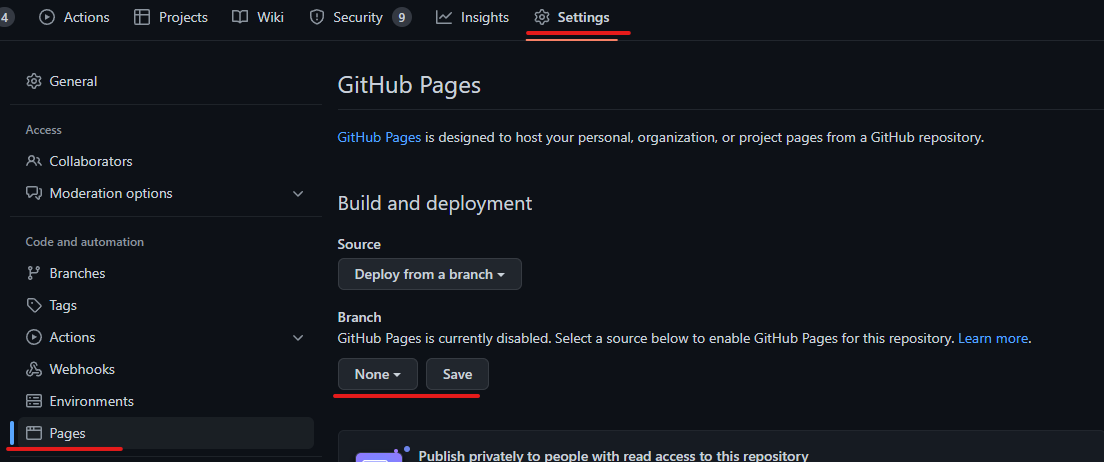
Task: Click the Moderation options comment icon
Action: pos(34,193)
